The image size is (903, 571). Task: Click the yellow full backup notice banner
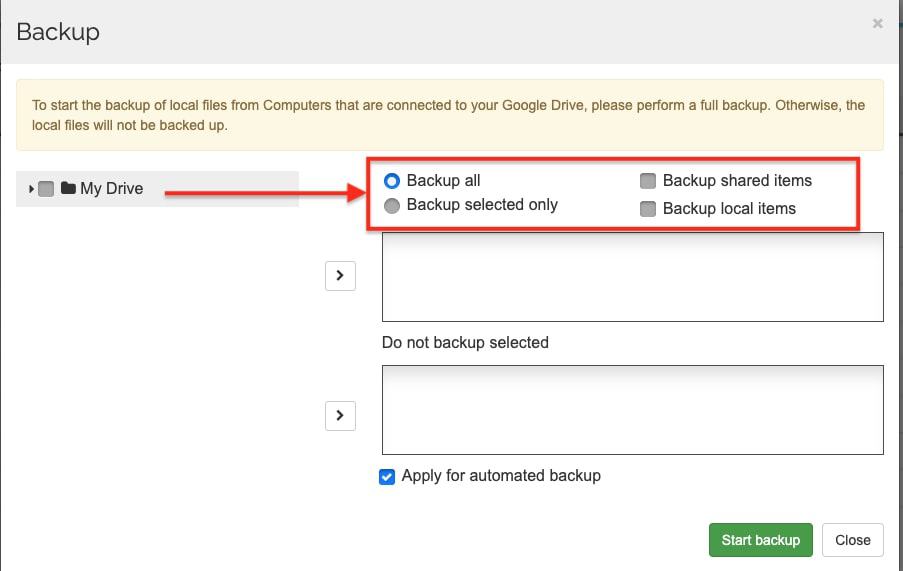(x=449, y=115)
